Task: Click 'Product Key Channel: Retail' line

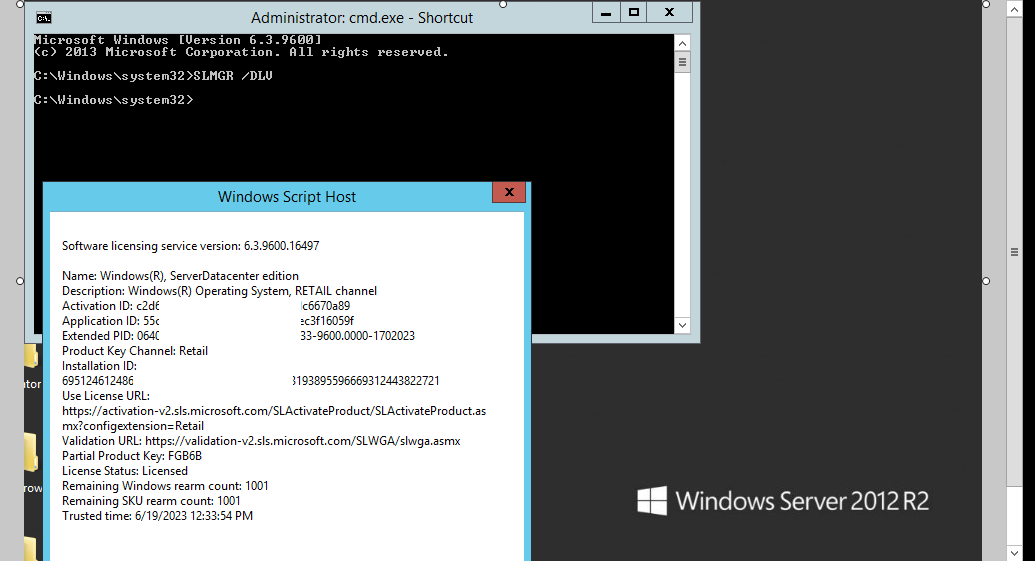Action: tap(135, 351)
